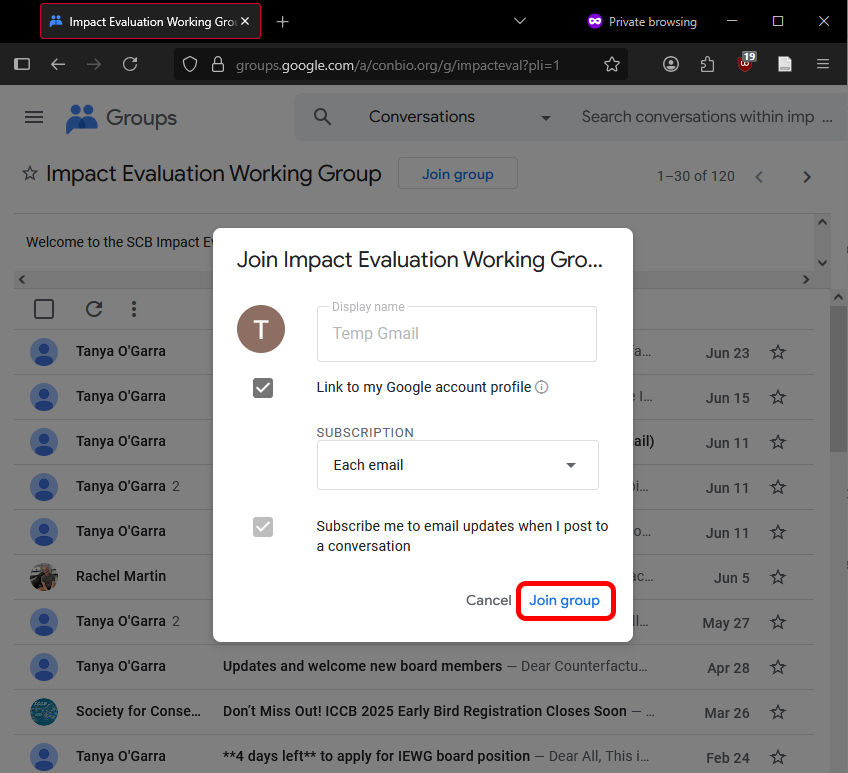The width and height of the screenshot is (848, 773).
Task: Go to next page of conversations
Action: point(807,177)
